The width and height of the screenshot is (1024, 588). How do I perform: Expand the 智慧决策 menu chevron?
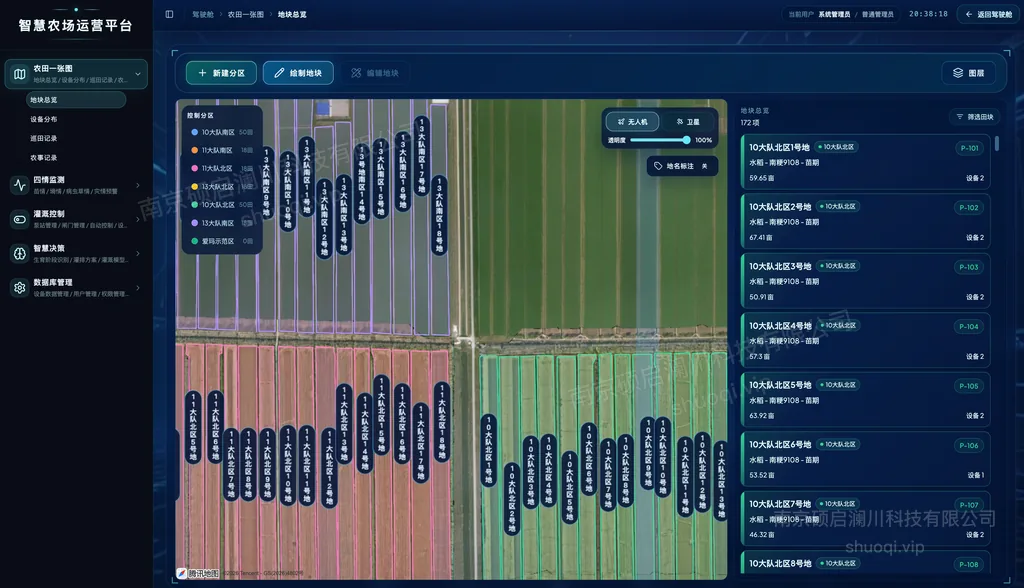coord(138,253)
